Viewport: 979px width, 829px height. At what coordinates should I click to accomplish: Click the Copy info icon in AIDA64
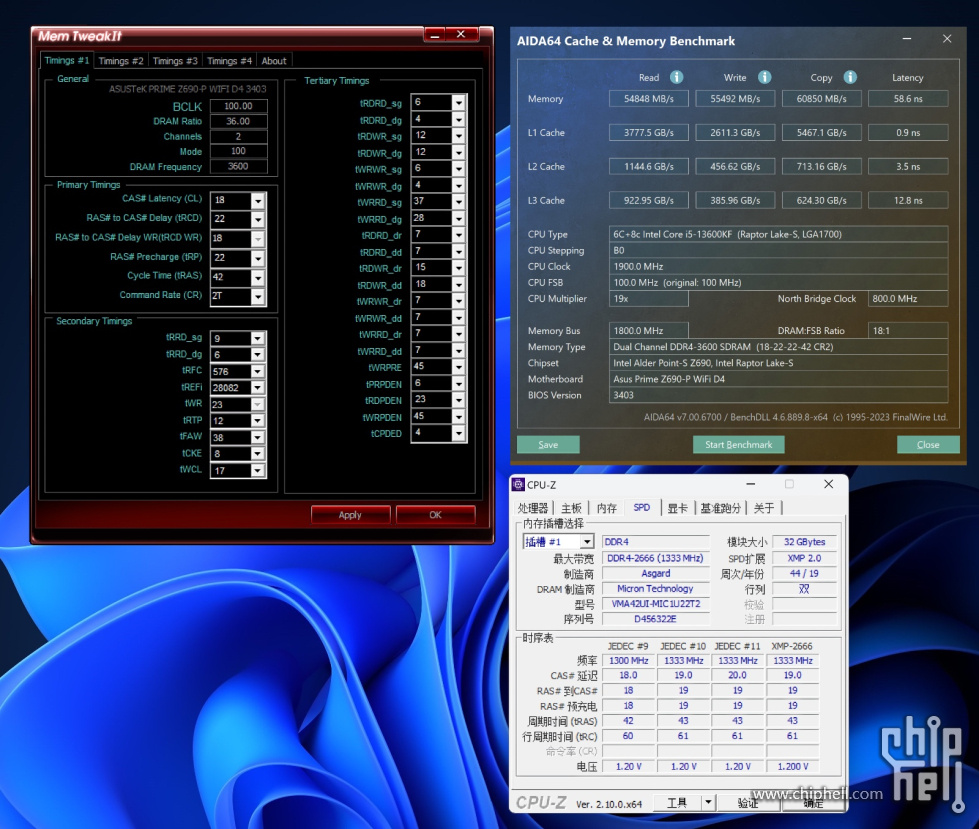[850, 77]
